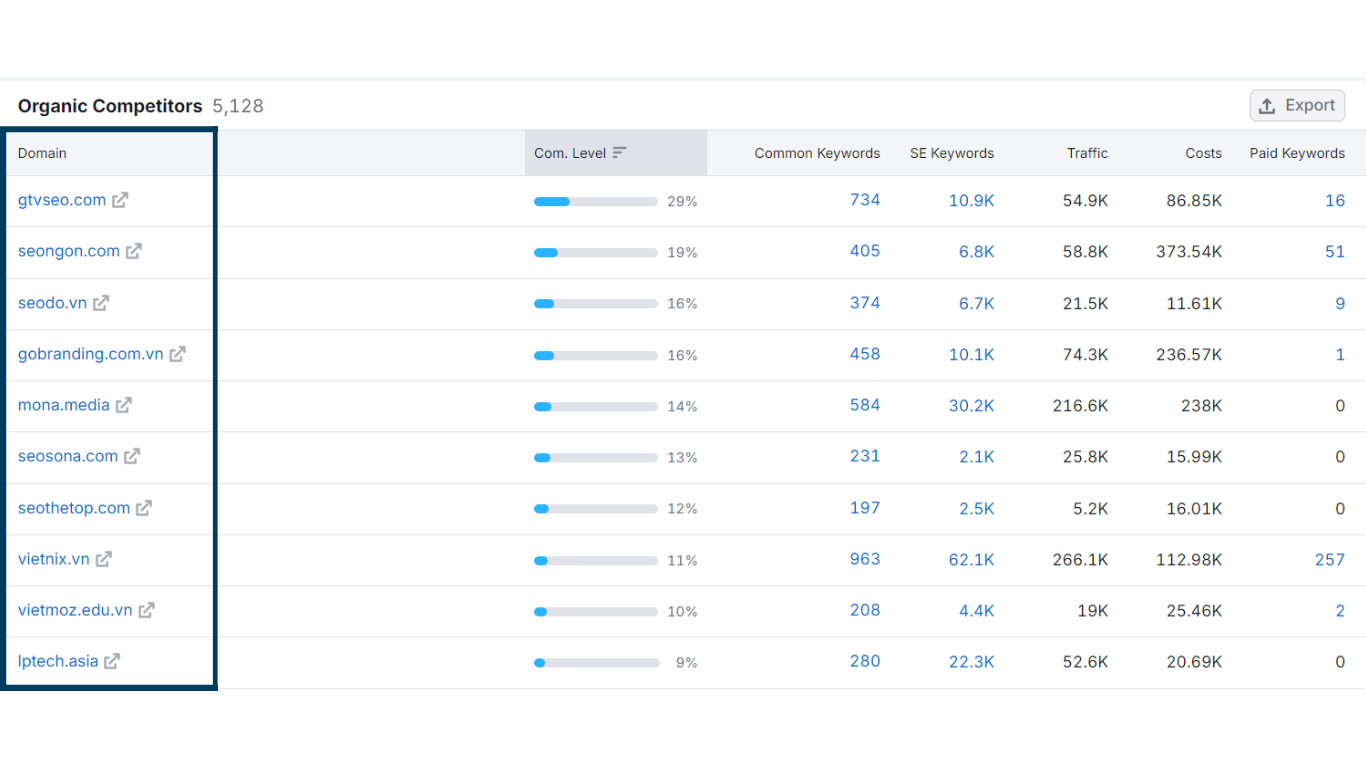Open external link icon beside seosona.com

(x=132, y=456)
